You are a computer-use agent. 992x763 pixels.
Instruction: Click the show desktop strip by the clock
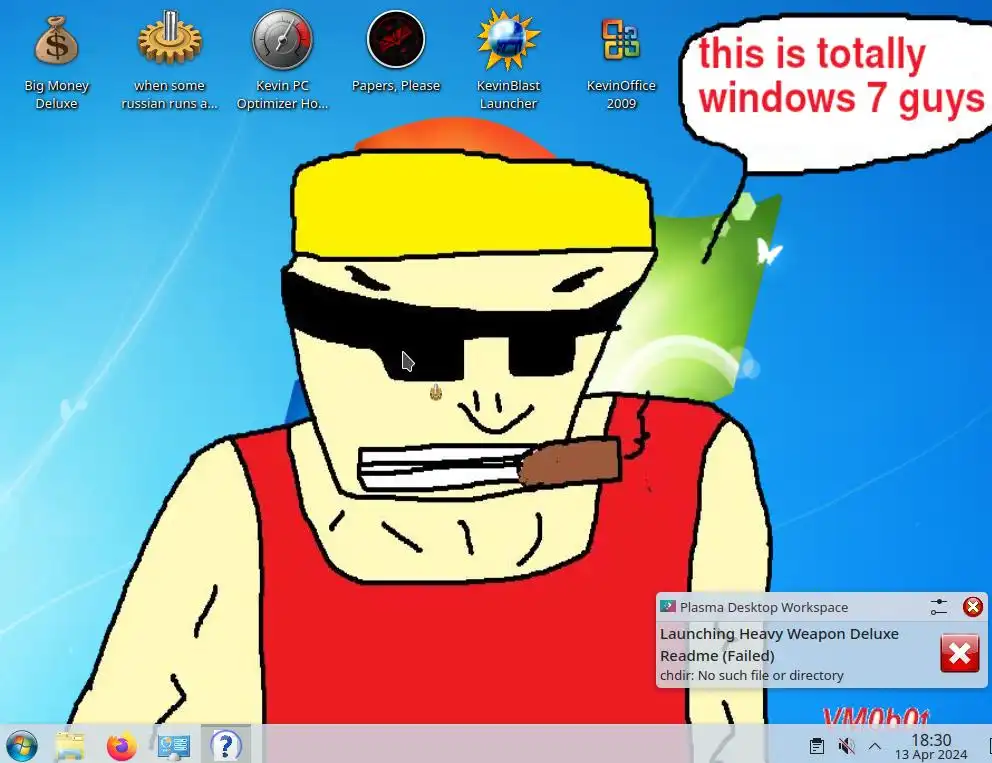tap(989, 747)
